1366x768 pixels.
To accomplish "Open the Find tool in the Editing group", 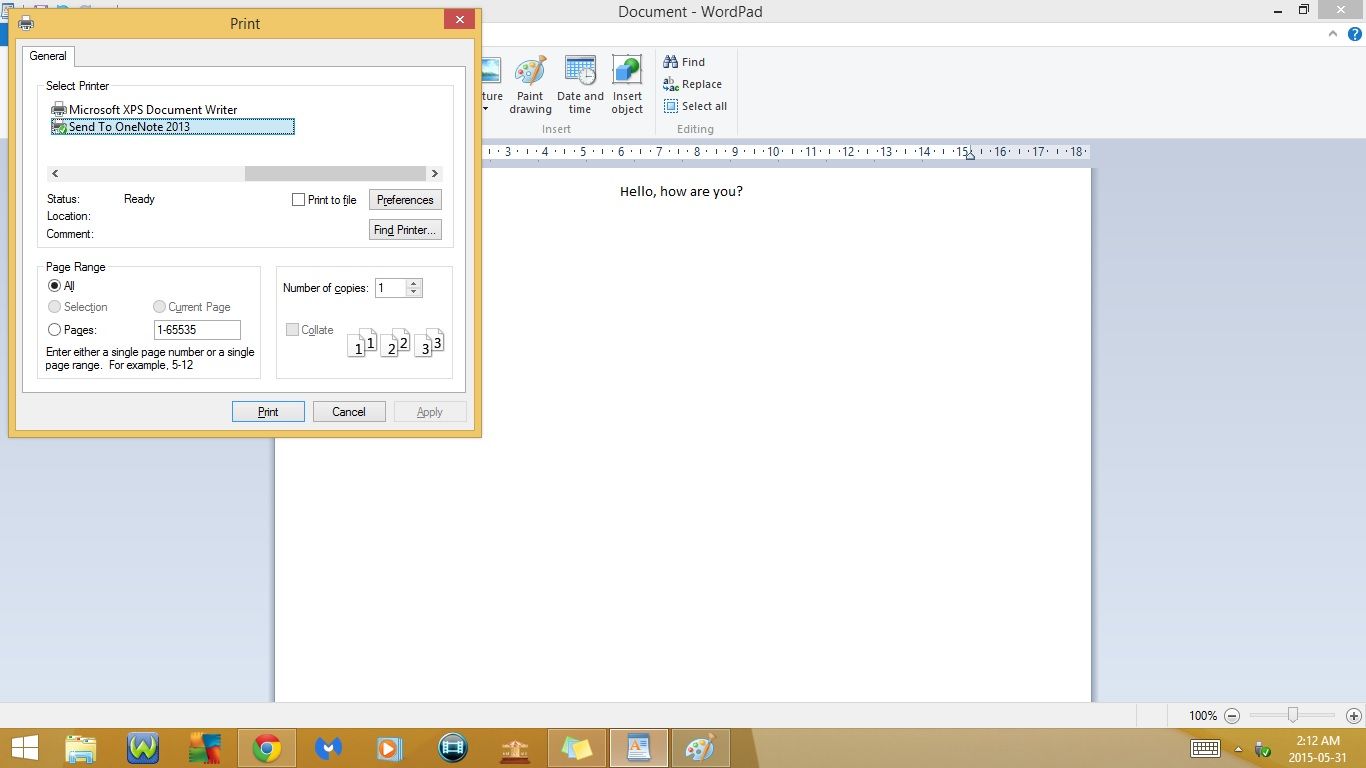I will (685, 61).
